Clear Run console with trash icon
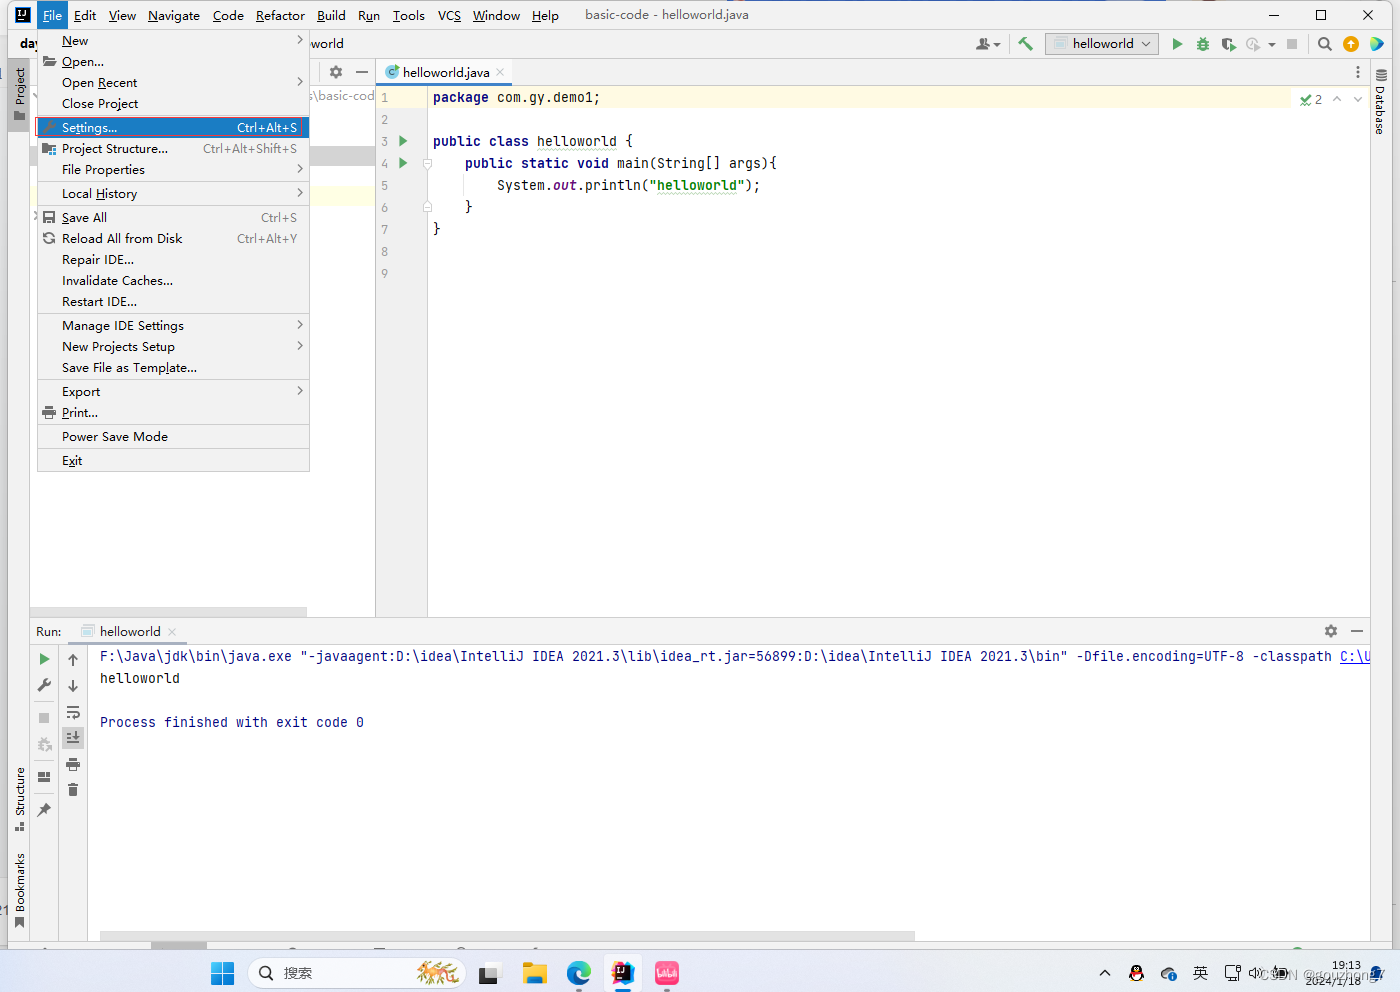1400x992 pixels. coord(73,790)
